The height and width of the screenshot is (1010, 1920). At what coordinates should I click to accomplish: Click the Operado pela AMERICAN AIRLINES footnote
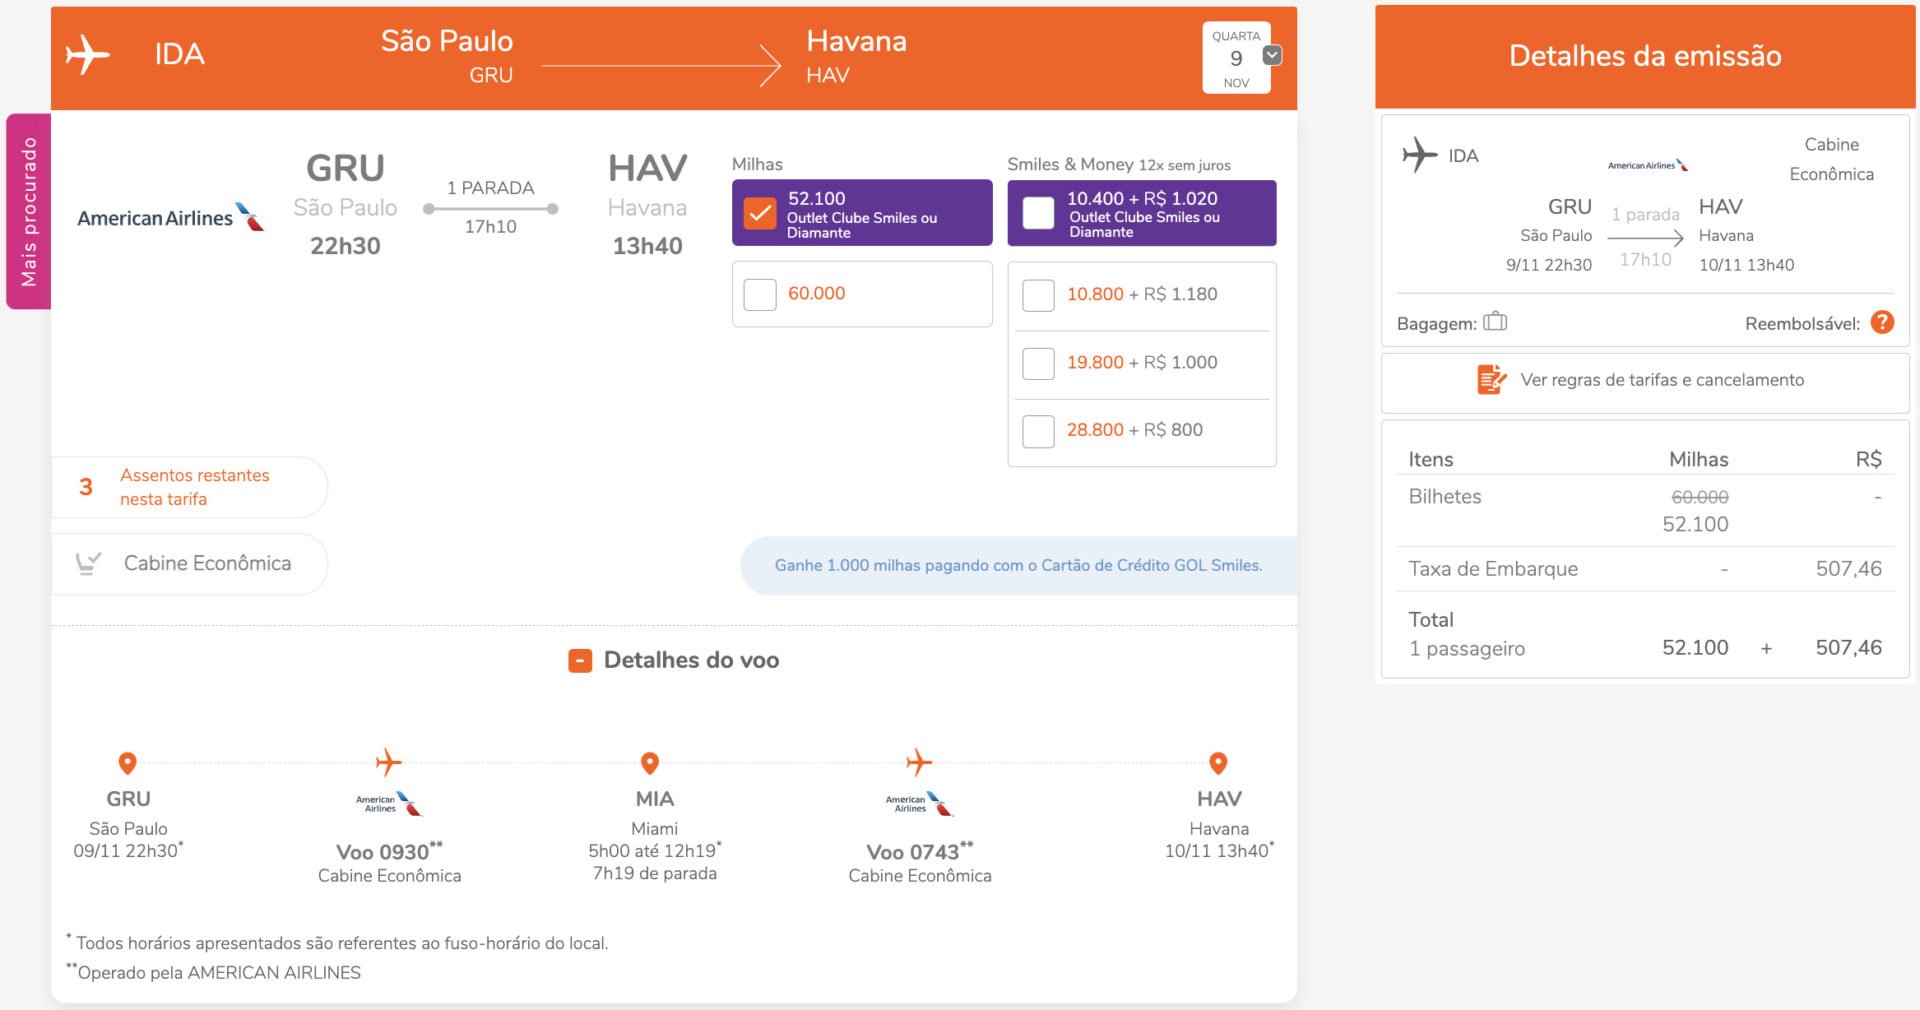[213, 972]
